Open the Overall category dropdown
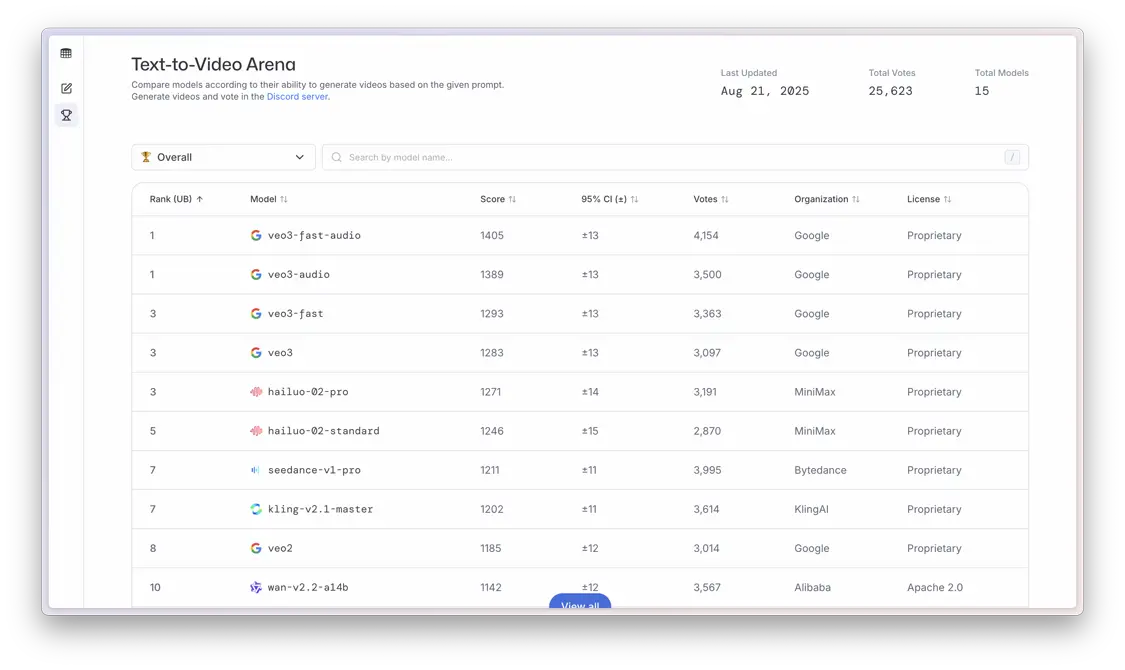1125x670 pixels. (x=223, y=157)
